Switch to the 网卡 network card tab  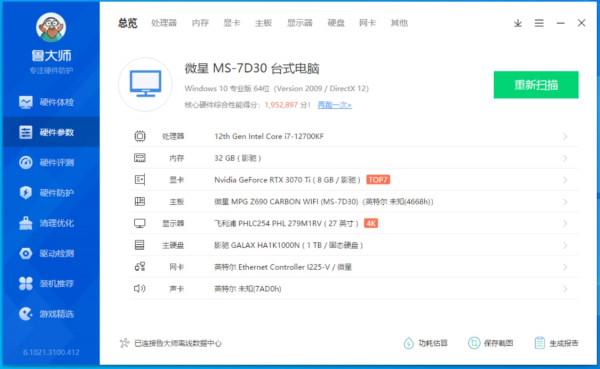click(x=367, y=23)
